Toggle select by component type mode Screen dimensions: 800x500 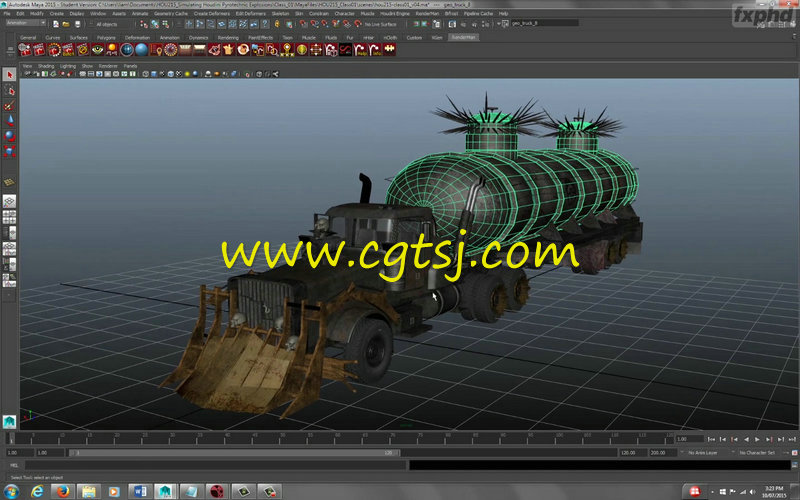[165, 24]
